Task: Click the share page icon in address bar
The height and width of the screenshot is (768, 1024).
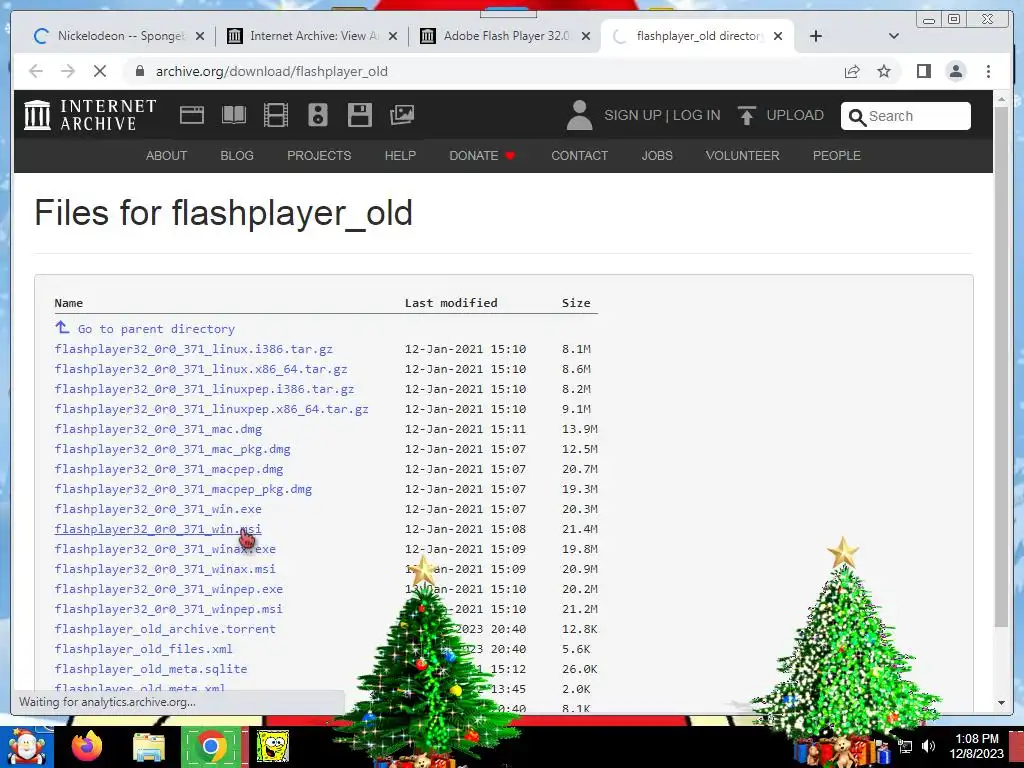Action: (852, 71)
